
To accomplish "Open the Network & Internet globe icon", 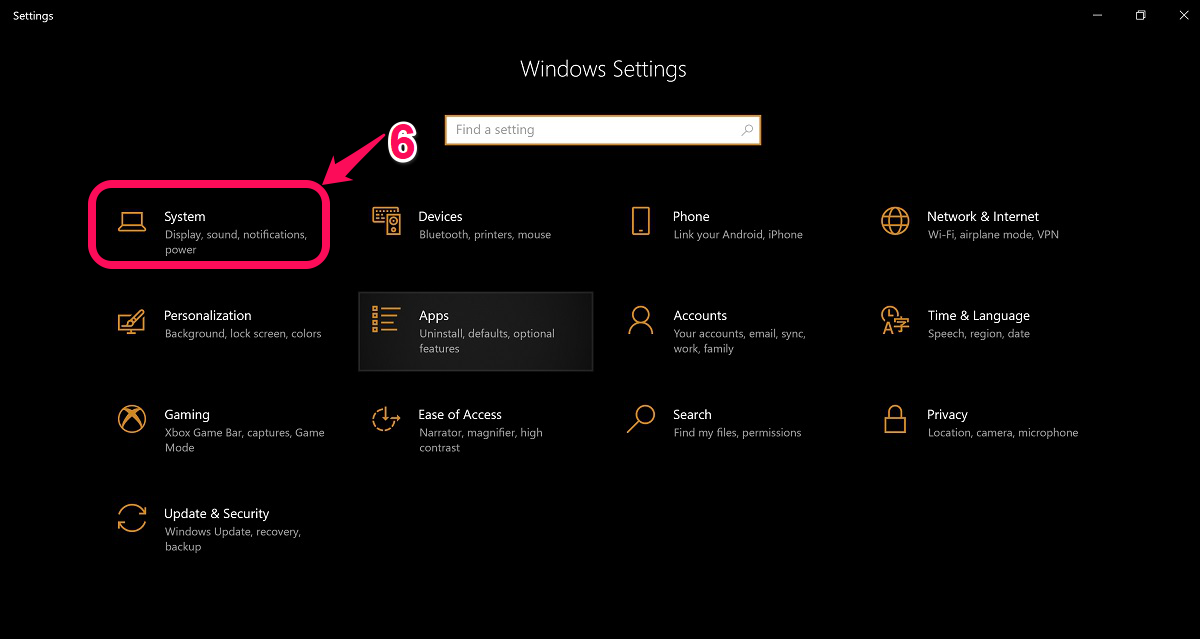I will [895, 221].
